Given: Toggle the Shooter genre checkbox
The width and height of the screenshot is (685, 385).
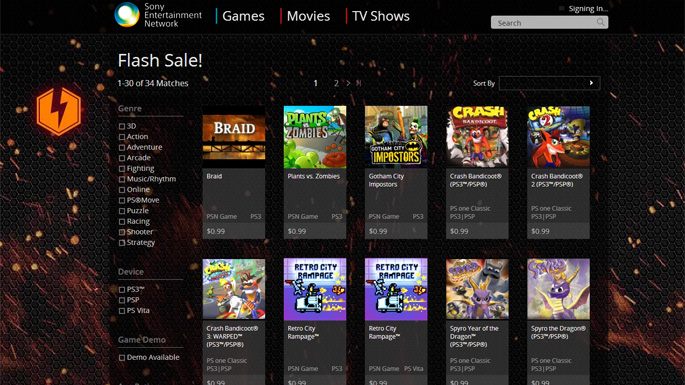Looking at the screenshot, I should (122, 232).
